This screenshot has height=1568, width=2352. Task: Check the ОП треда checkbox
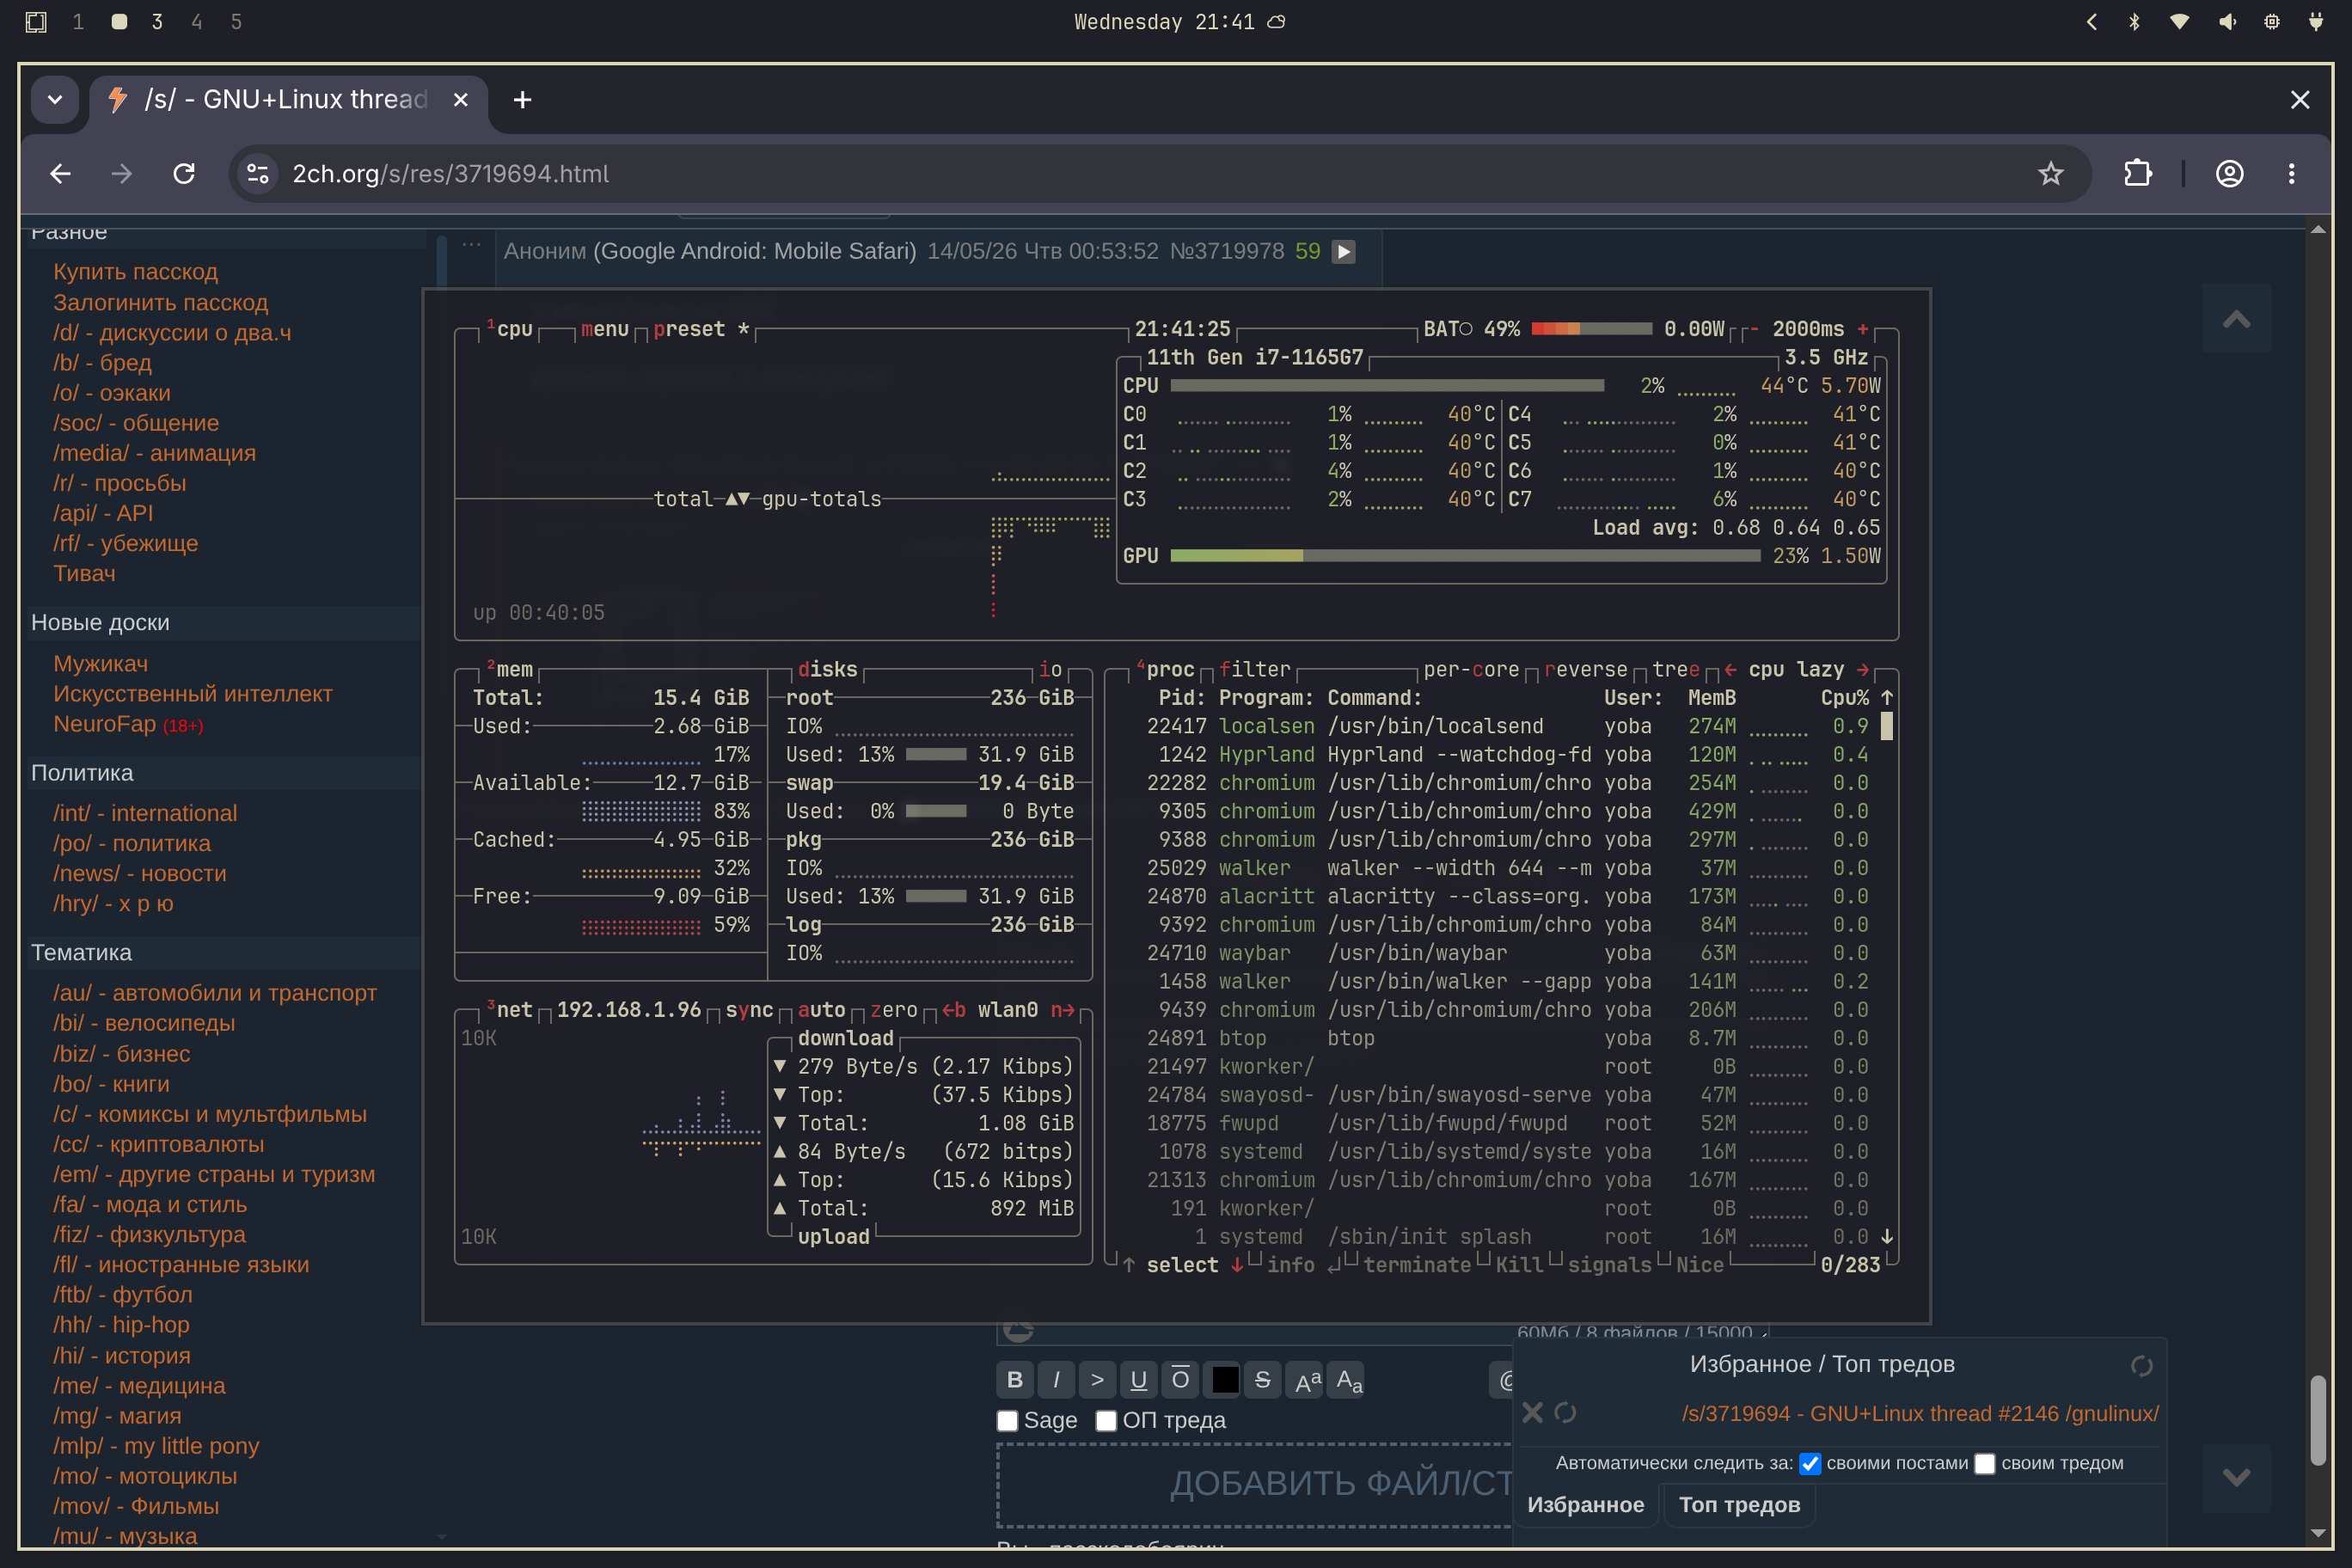point(1106,1421)
